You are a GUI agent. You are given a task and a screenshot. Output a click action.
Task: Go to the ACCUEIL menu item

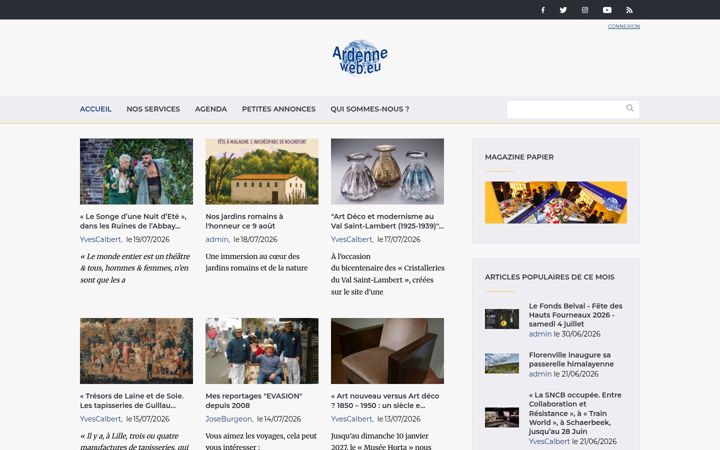pyautogui.click(x=96, y=109)
